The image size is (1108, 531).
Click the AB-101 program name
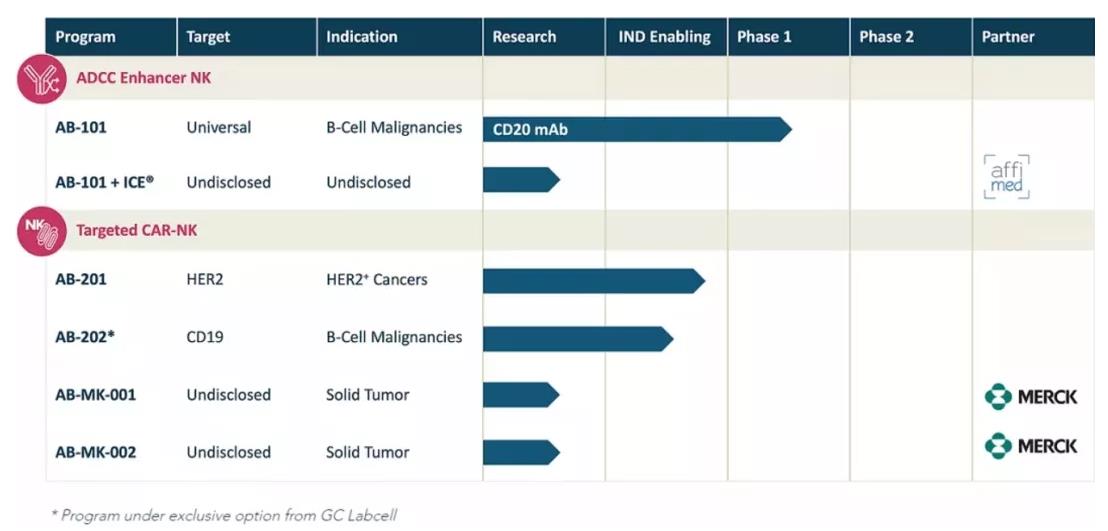81,128
